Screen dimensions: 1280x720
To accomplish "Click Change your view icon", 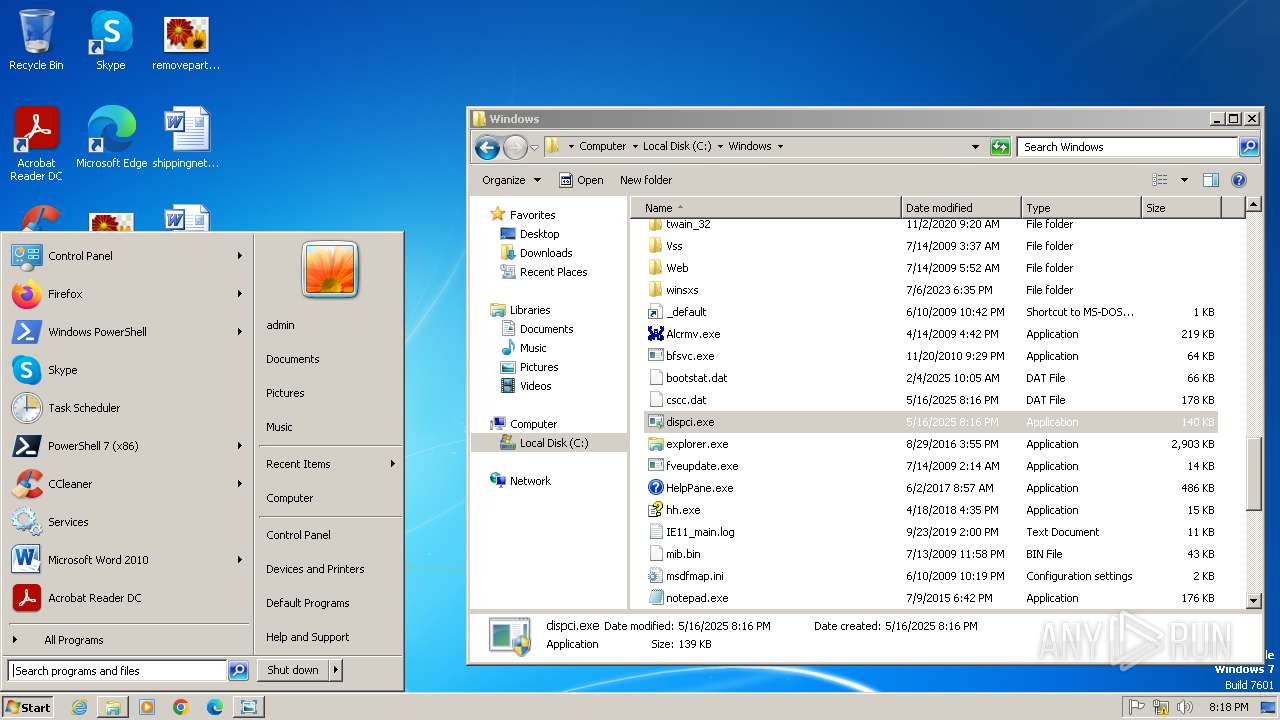I will tap(1160, 180).
